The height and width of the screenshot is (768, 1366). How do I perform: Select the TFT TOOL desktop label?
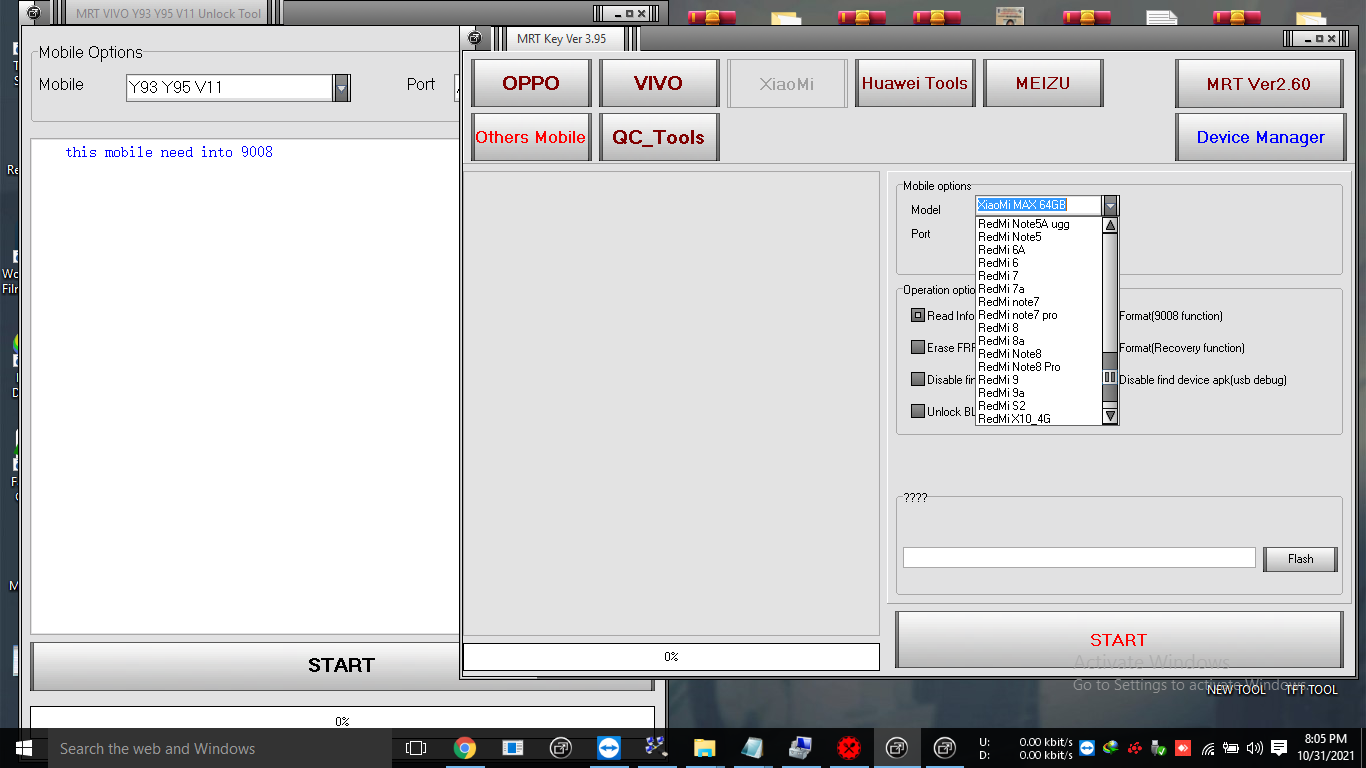tap(1311, 690)
